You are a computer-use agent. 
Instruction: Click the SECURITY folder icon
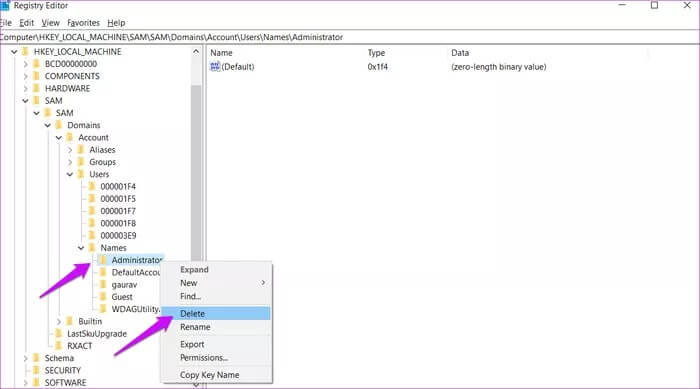[37, 371]
